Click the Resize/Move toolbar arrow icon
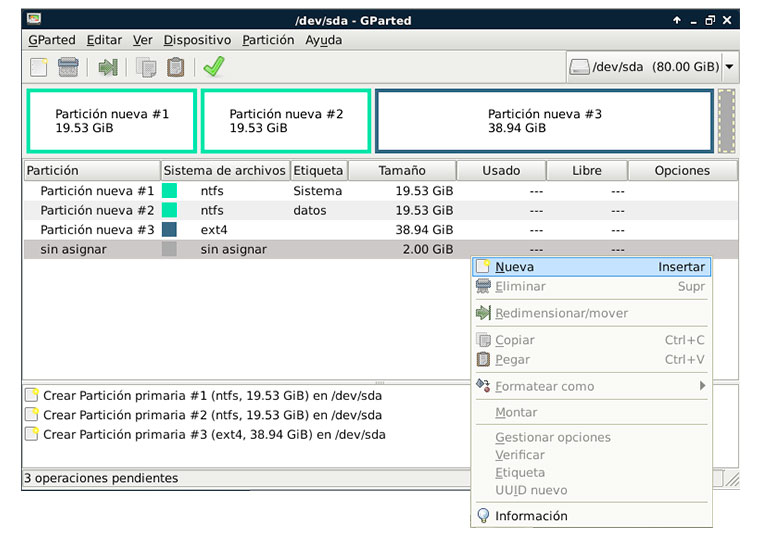The width and height of the screenshot is (760, 536). (108, 67)
